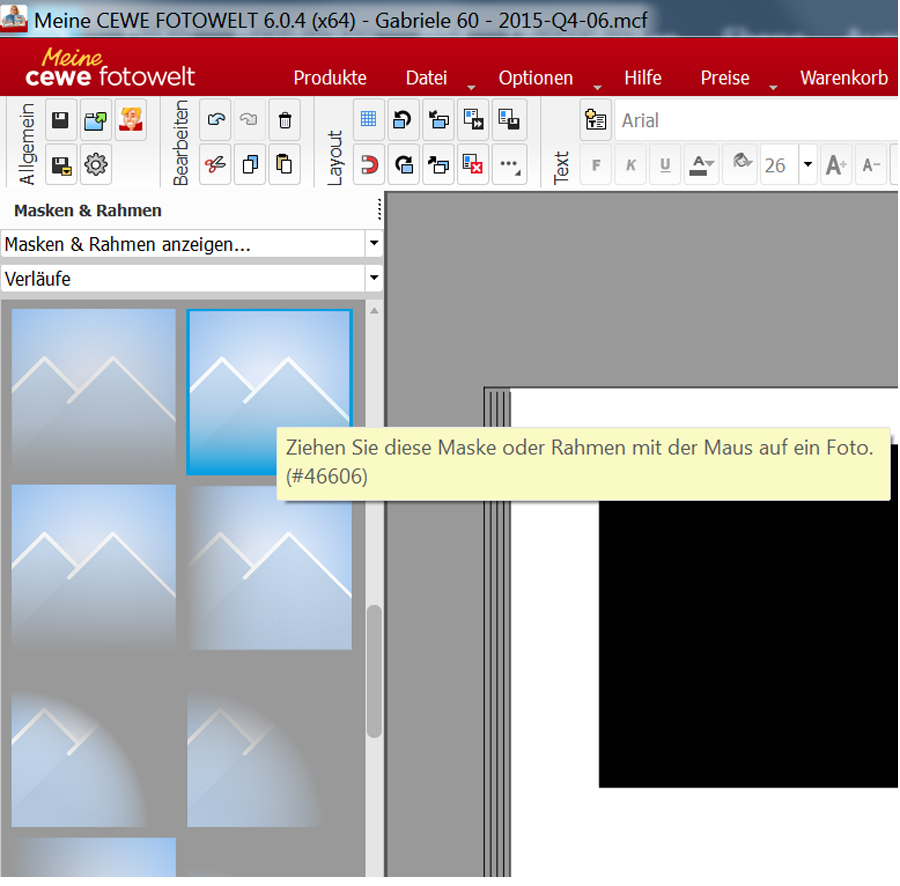Viewport: 900px width, 886px height.
Task: Select the highlighted blue gradient mask thumbnail
Action: 268,390
